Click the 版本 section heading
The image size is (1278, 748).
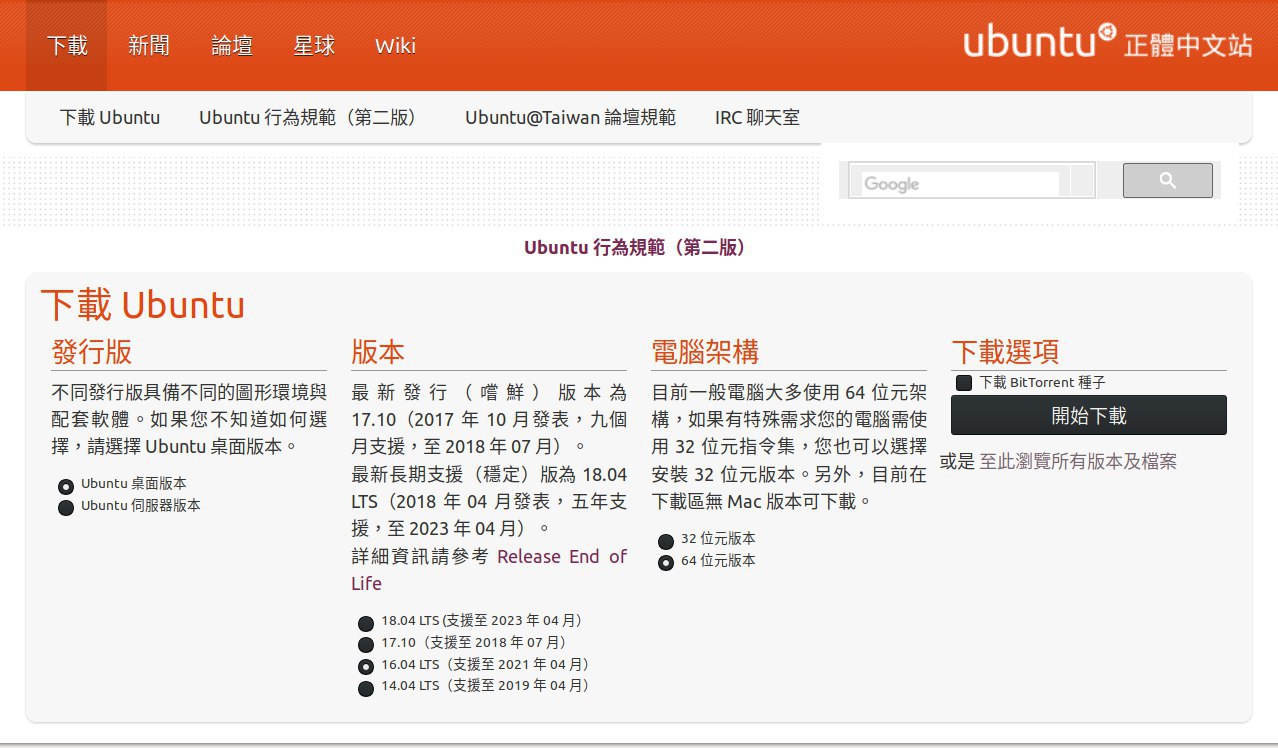click(x=378, y=352)
